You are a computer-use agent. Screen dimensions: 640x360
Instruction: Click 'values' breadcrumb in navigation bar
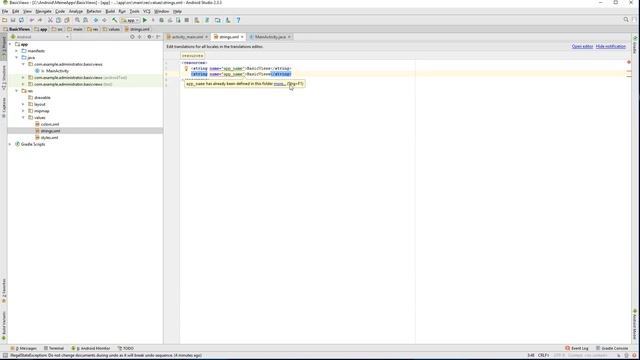pyautogui.click(x=111, y=29)
